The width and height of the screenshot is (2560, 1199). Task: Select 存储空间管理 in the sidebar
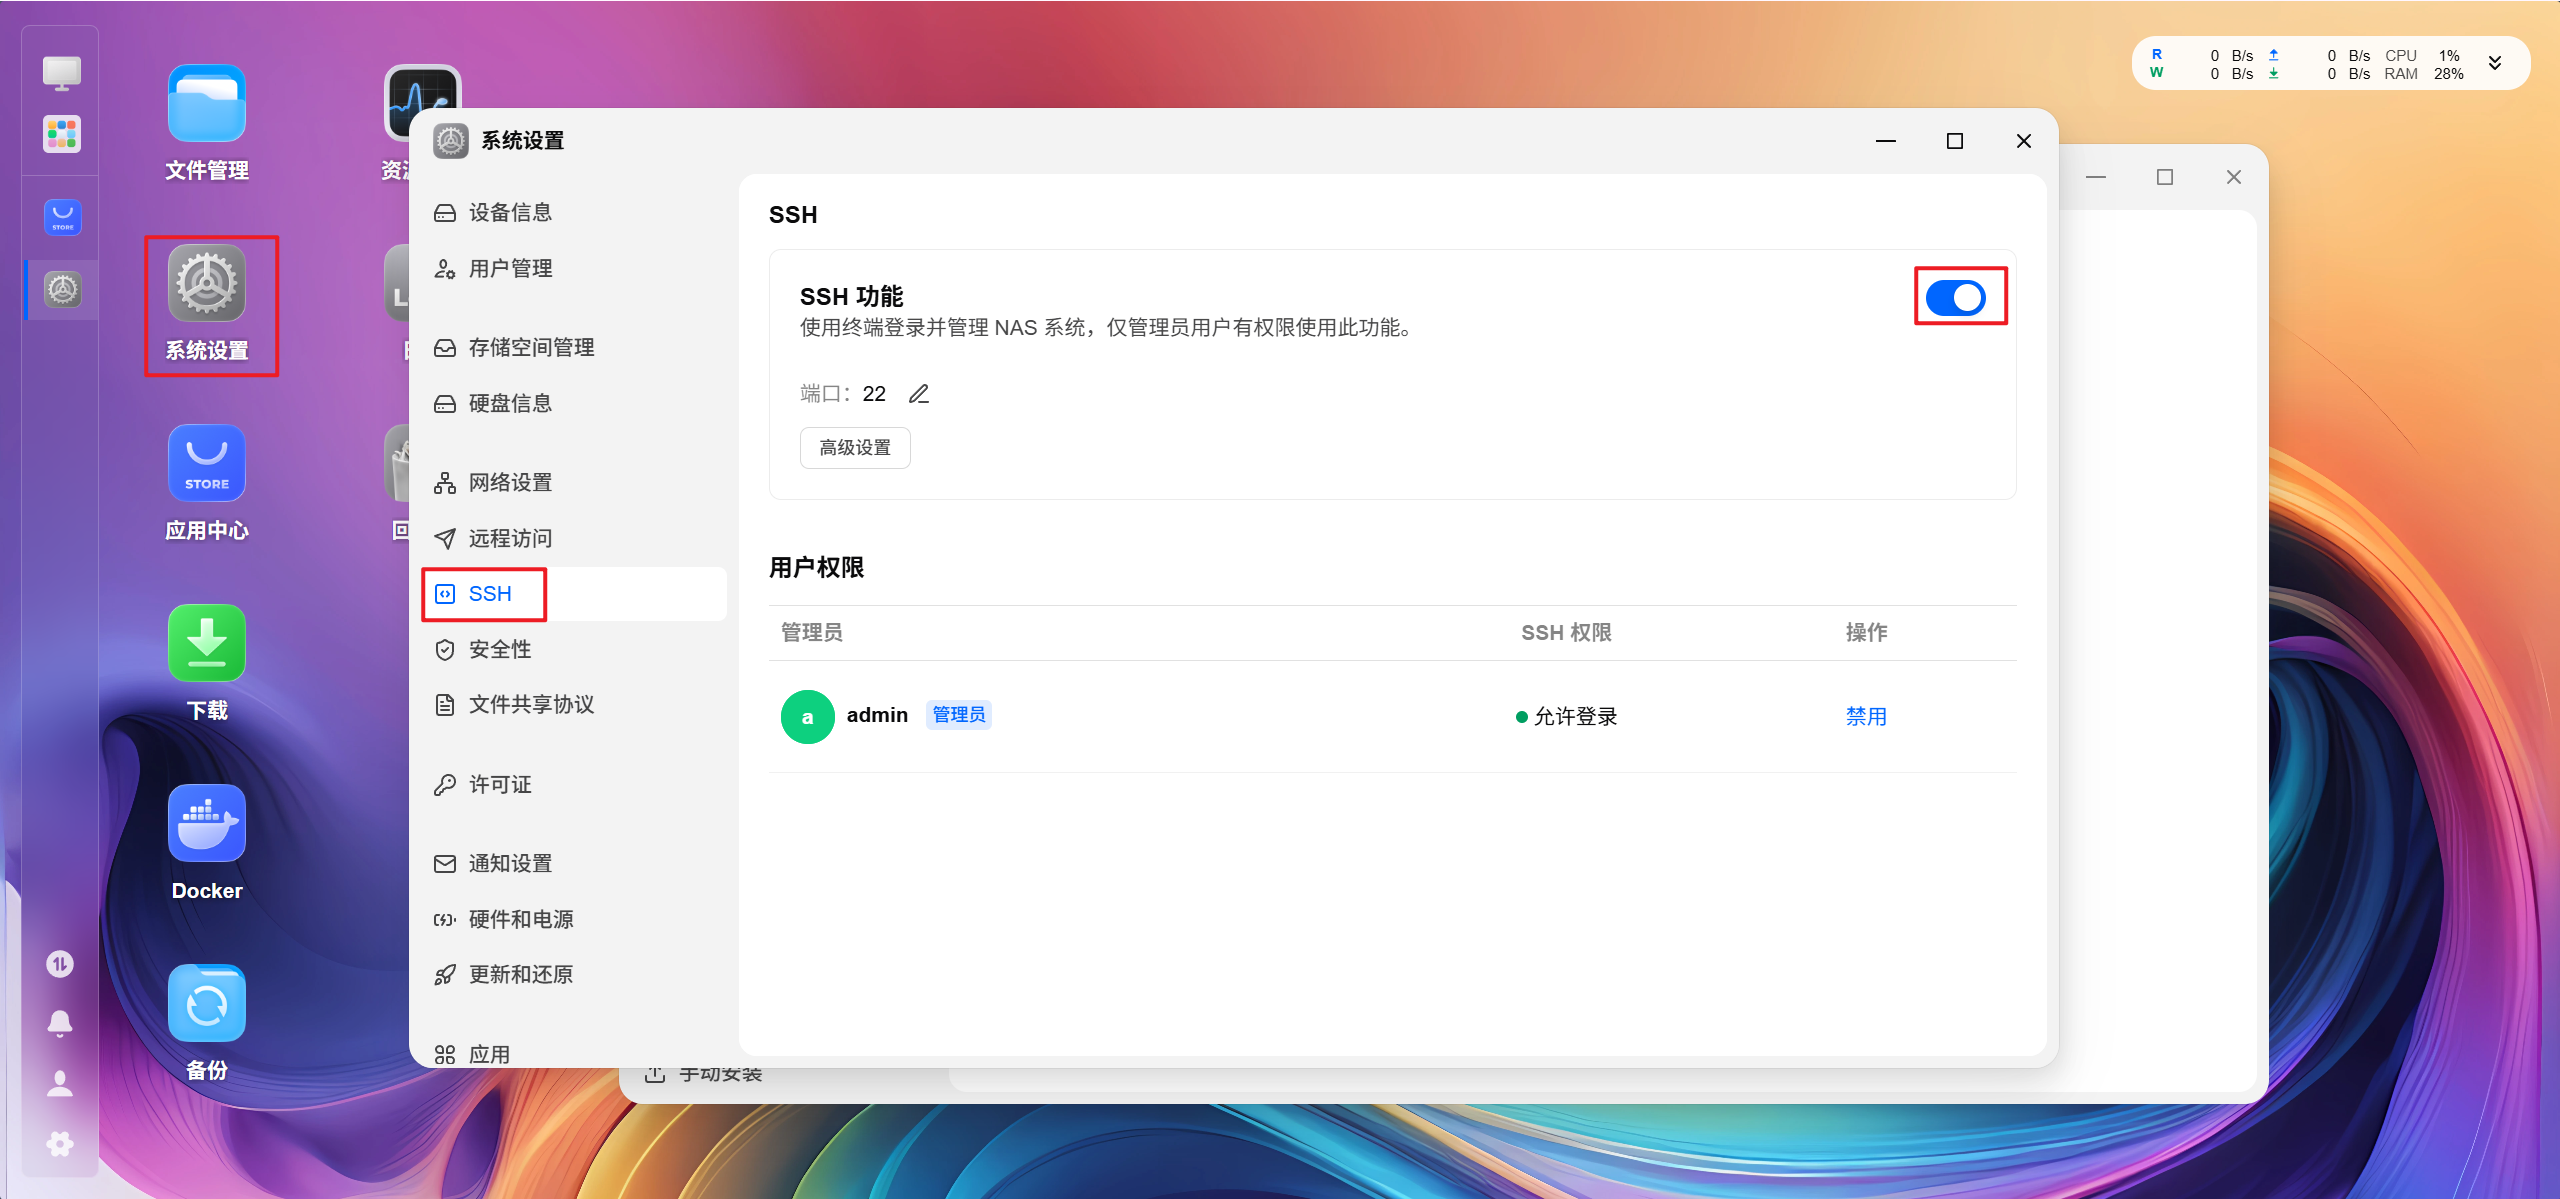[x=574, y=347]
